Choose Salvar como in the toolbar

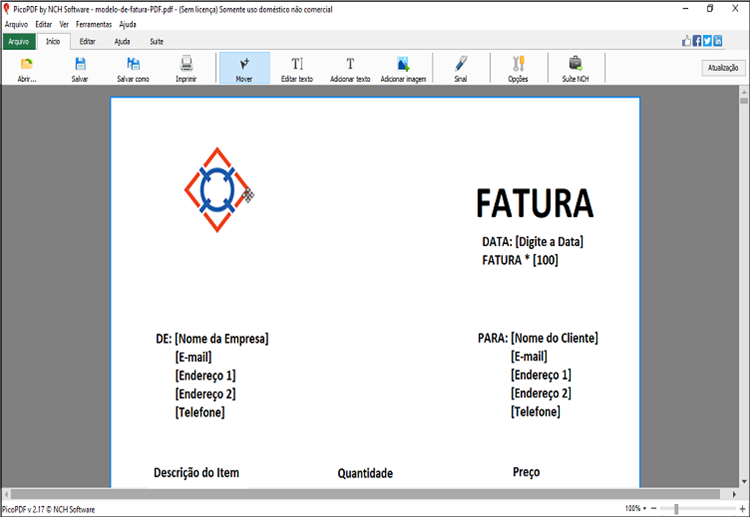click(133, 69)
